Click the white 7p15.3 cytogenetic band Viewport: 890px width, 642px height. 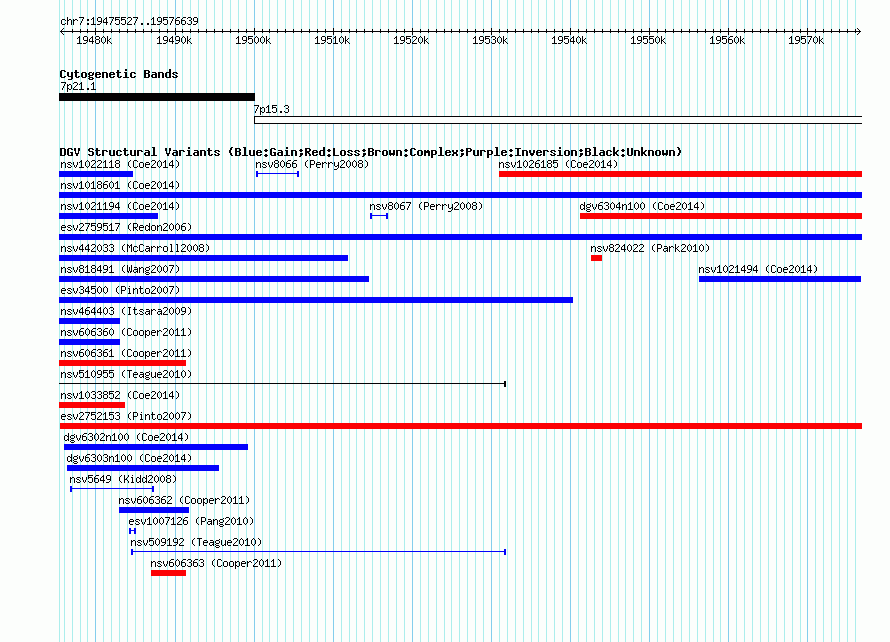558,120
